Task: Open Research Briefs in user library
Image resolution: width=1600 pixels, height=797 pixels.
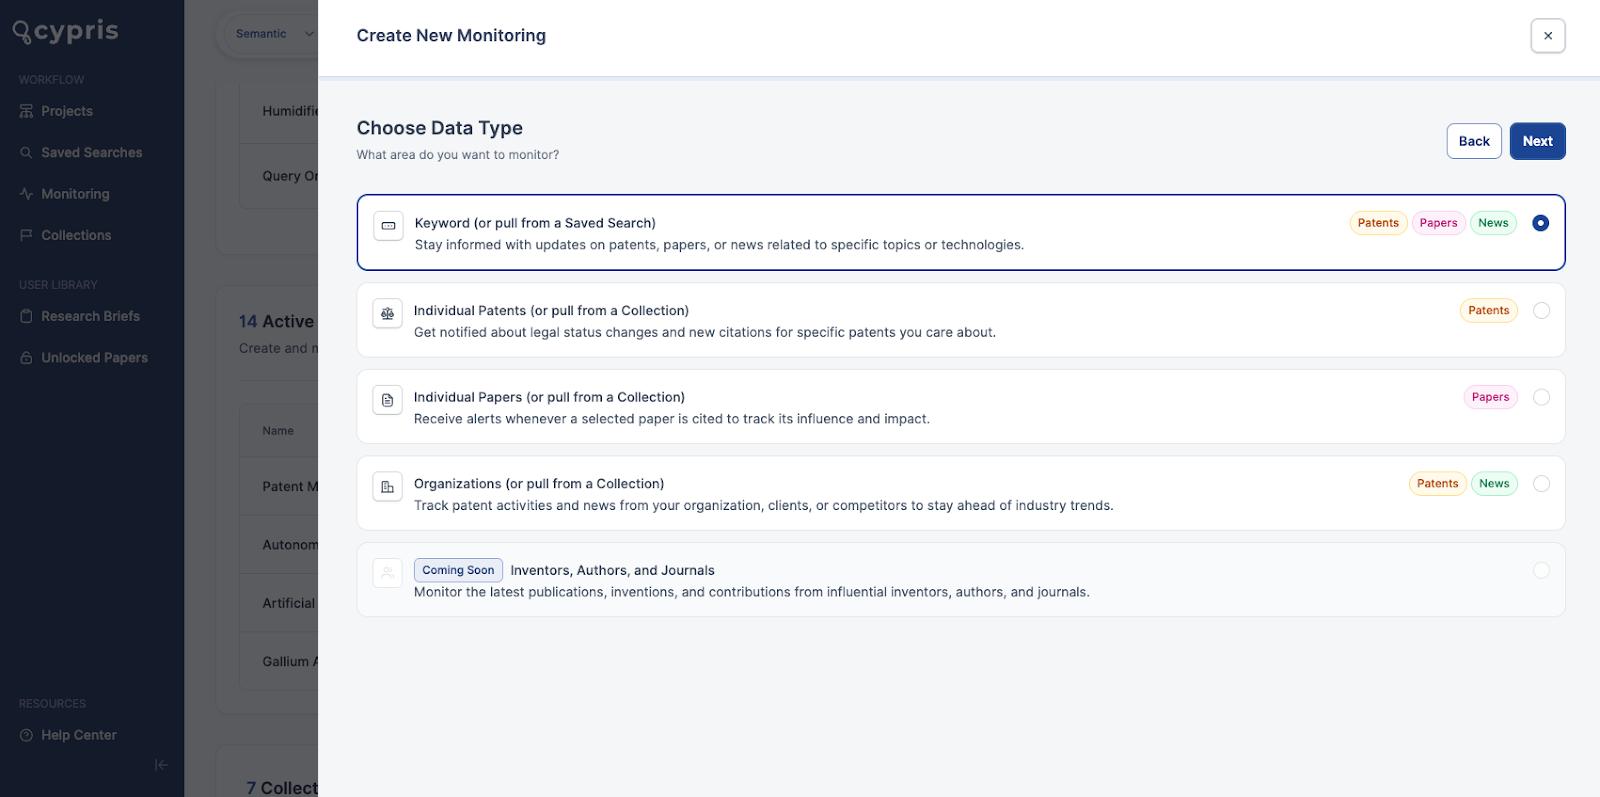Action: click(x=90, y=316)
